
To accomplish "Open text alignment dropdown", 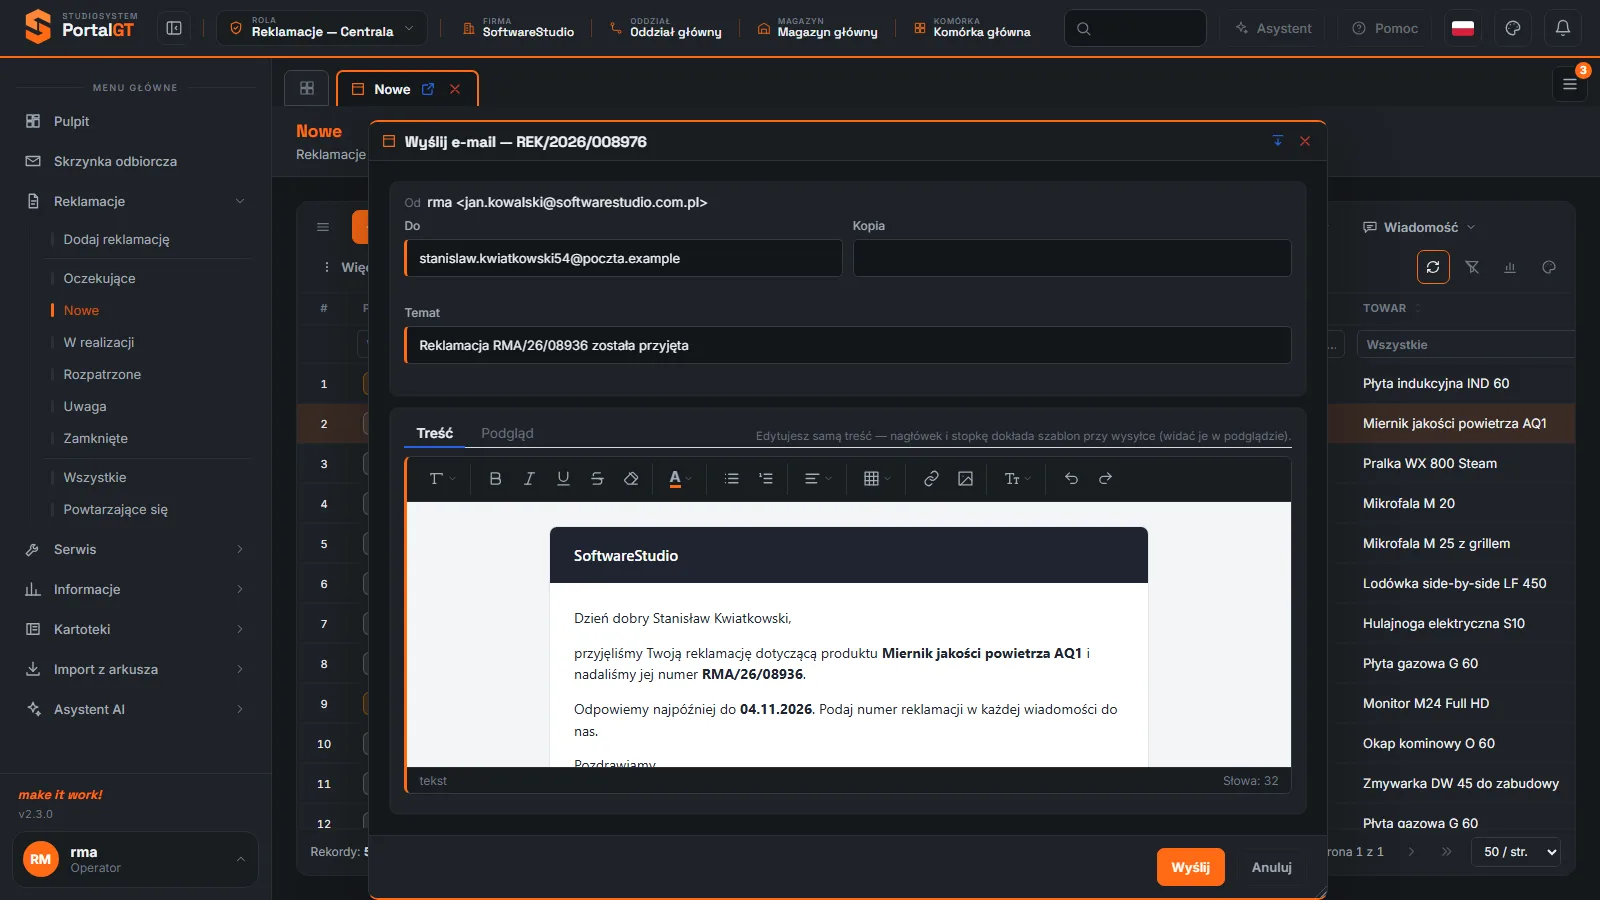I will [x=818, y=479].
